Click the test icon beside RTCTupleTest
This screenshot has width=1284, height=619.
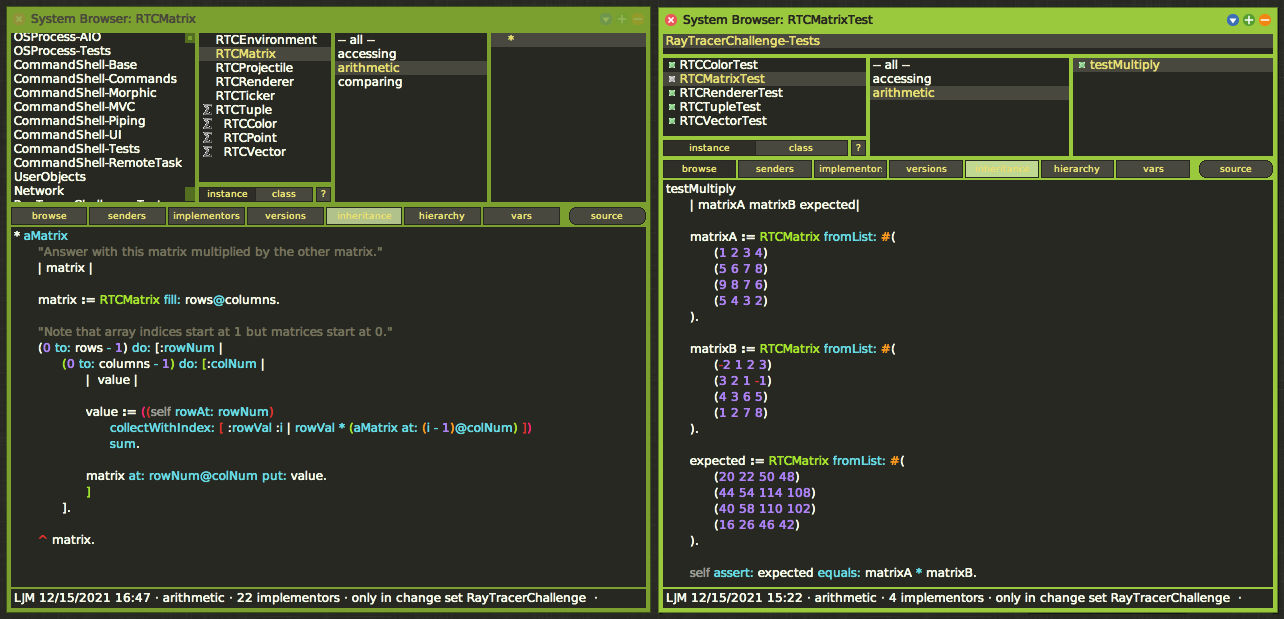click(672, 107)
